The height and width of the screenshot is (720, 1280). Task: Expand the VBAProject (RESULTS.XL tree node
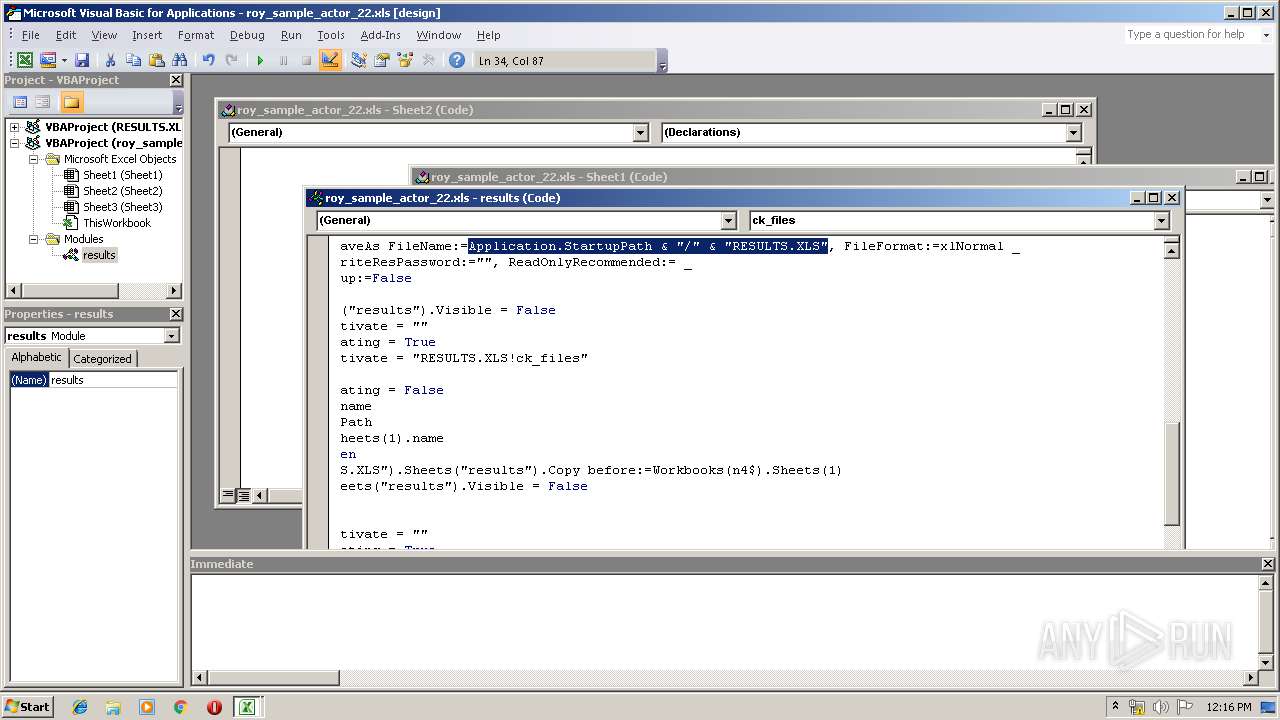(15, 127)
